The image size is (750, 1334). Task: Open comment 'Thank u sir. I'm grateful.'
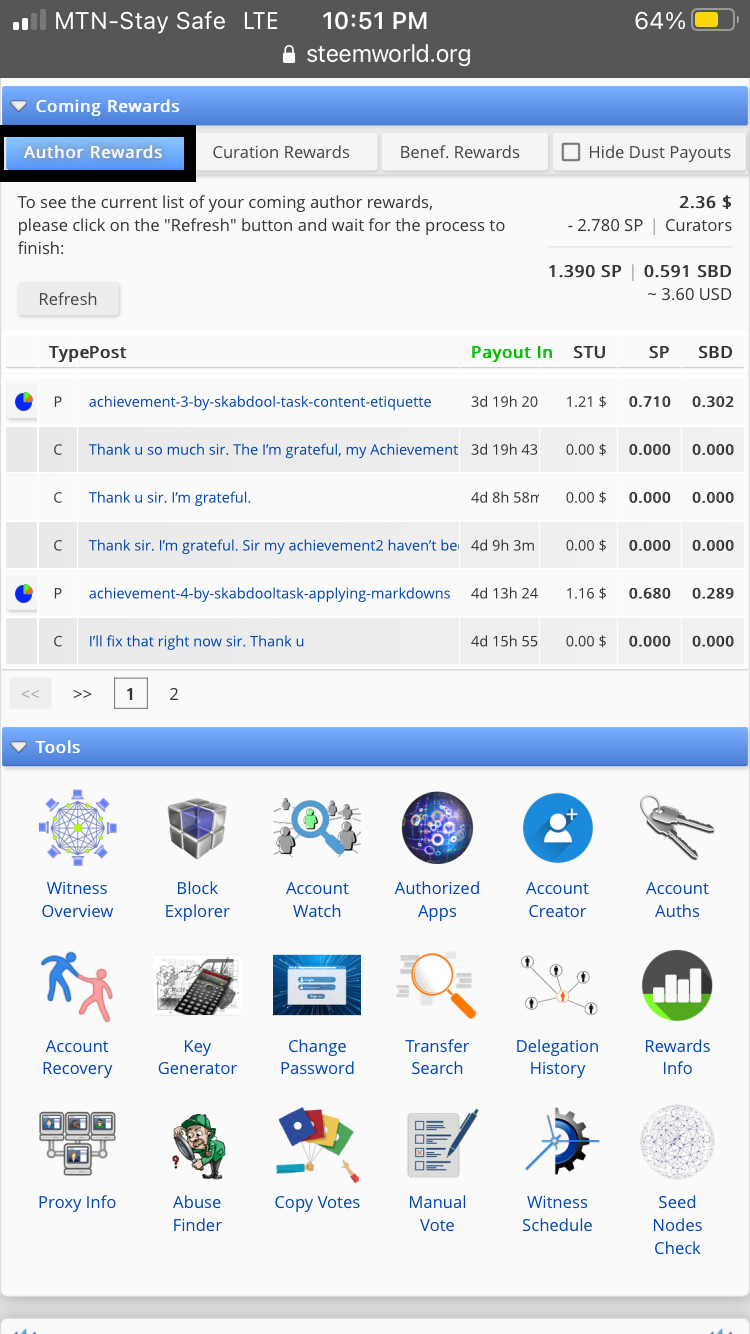click(170, 498)
